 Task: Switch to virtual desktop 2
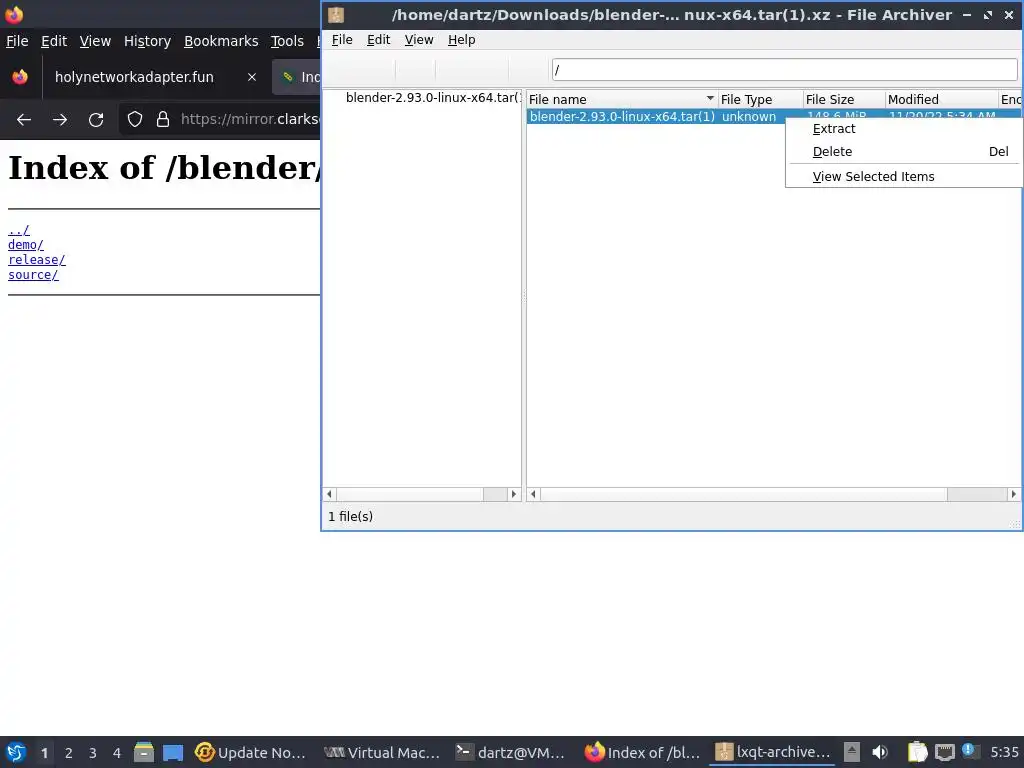[69, 752]
